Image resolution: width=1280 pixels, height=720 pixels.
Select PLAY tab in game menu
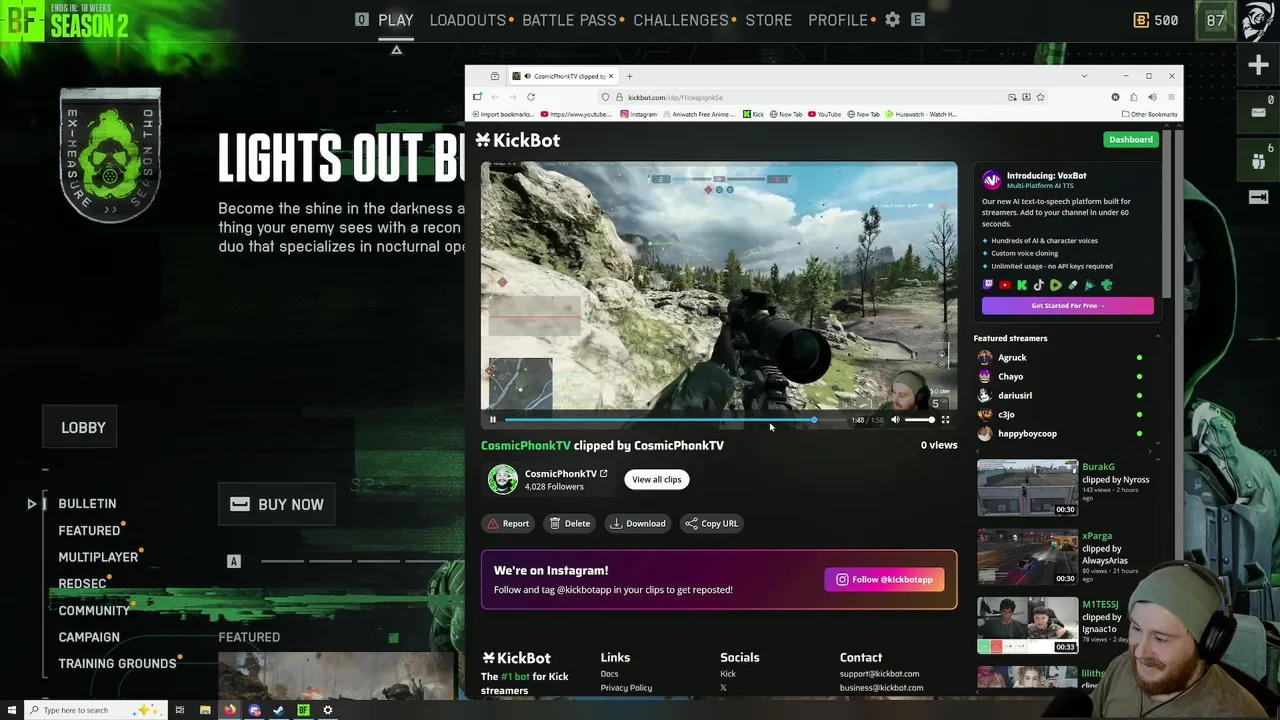[395, 20]
